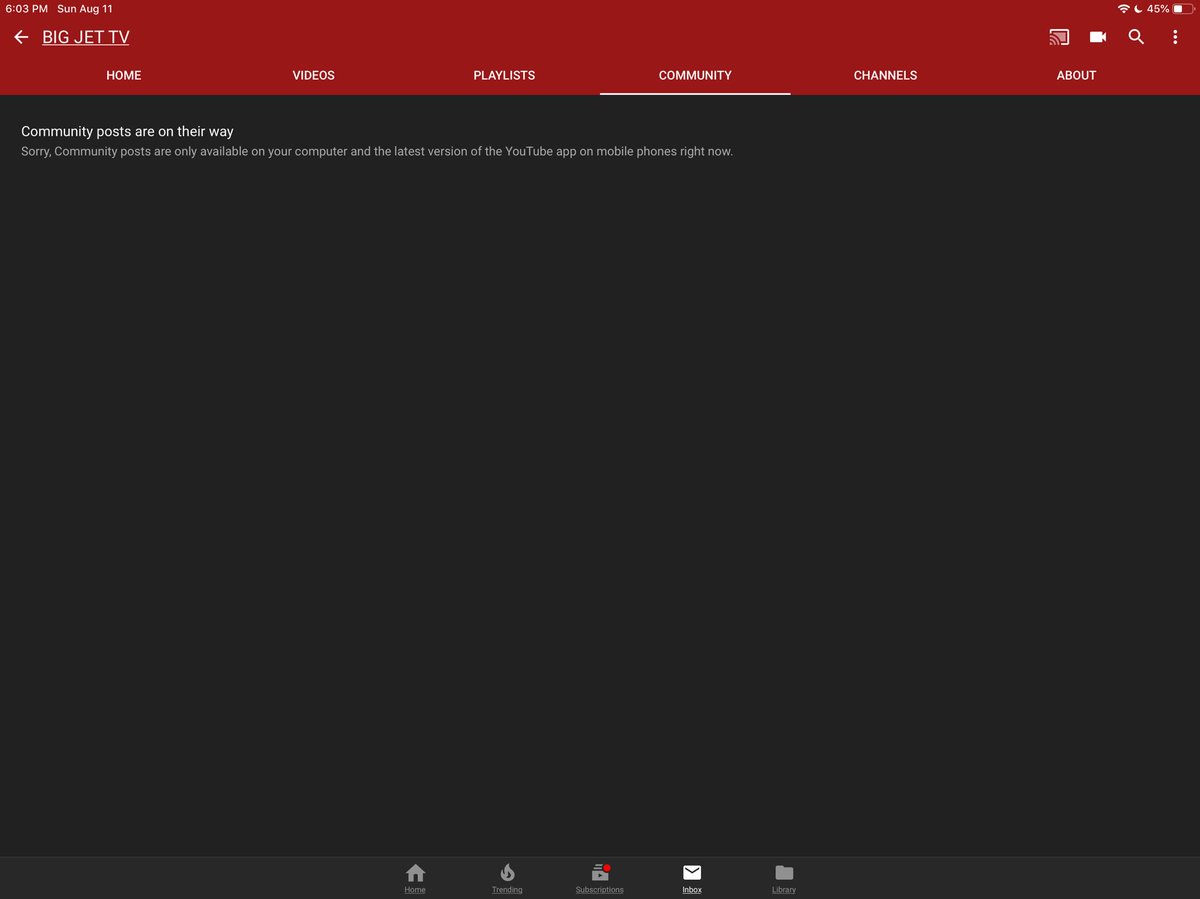Open the three-dot more options menu
1200x899 pixels.
coord(1175,37)
